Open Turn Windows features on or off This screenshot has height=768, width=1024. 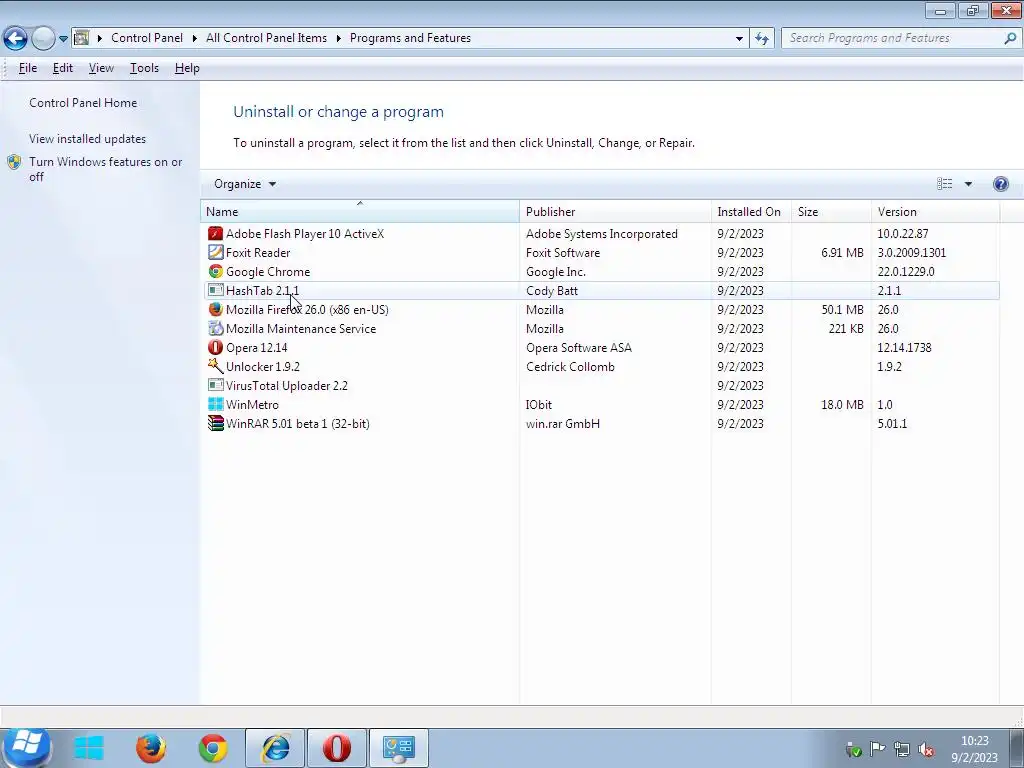(106, 169)
